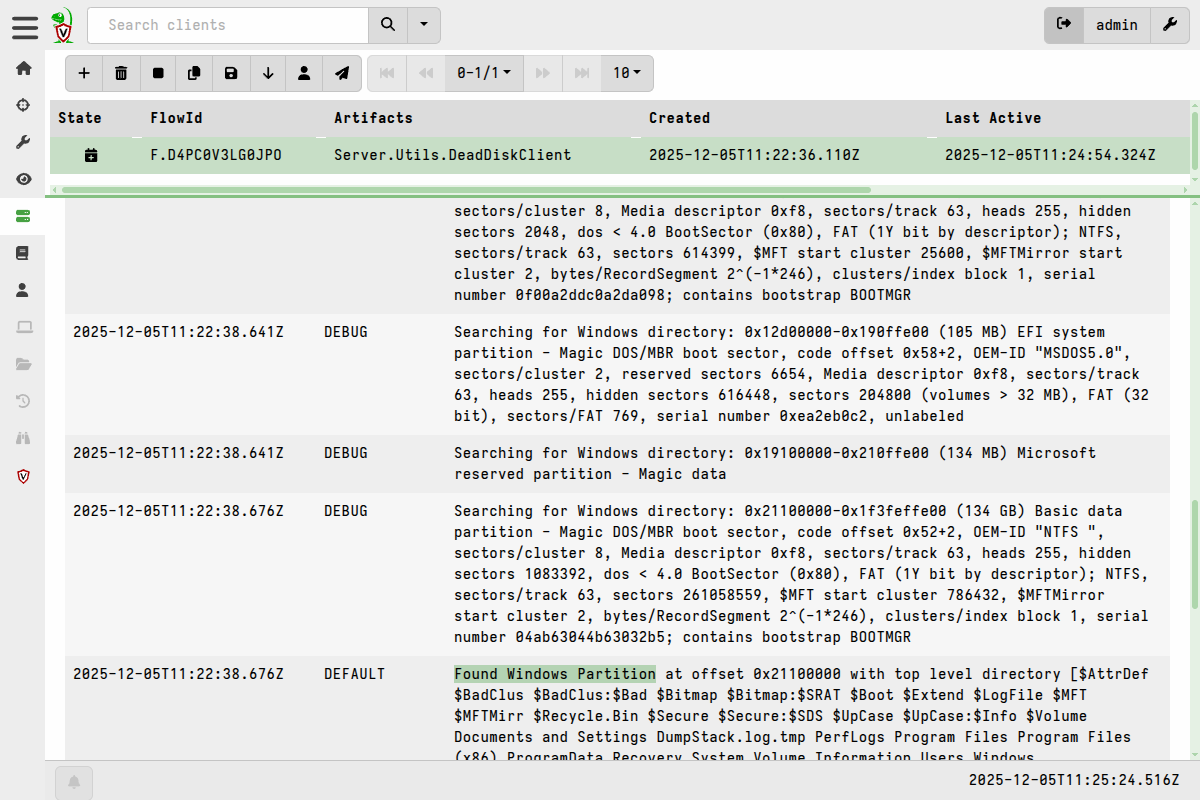This screenshot has height=800, width=1200.
Task: Click the paper plane icon in toolbar
Action: tap(342, 73)
